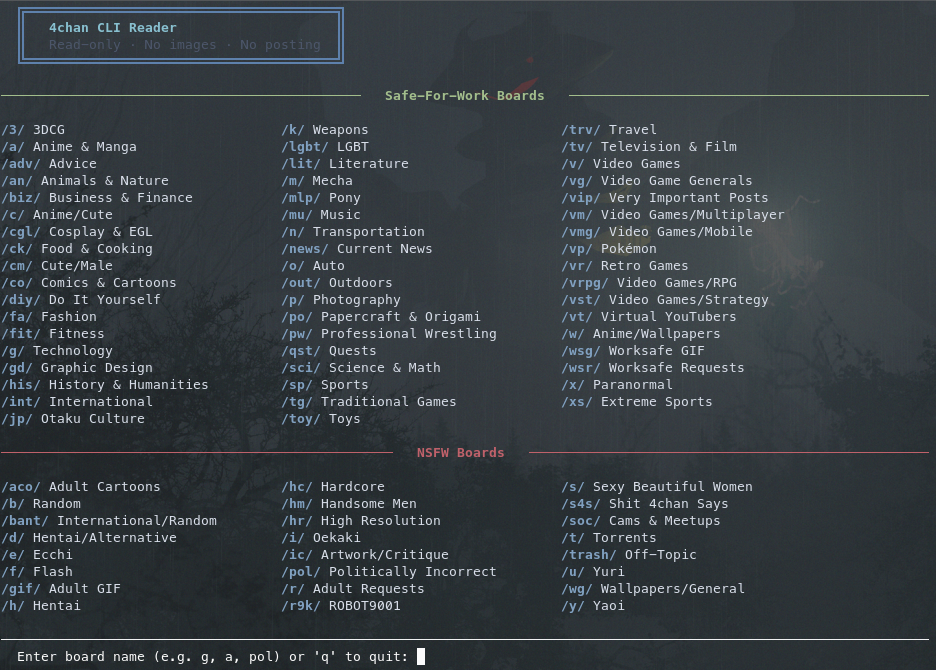
Task: Select the /wsg/ Worksafe GIF row
Action: click(x=633, y=351)
